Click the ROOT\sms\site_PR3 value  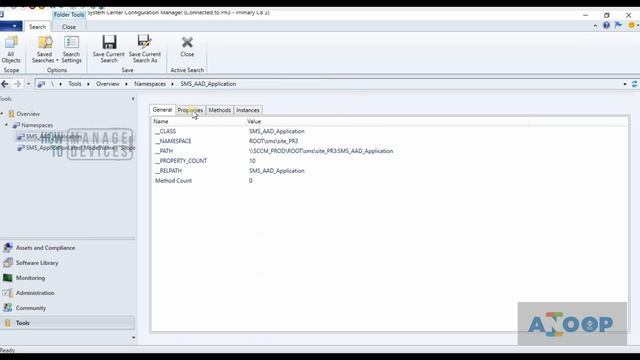pos(273,141)
